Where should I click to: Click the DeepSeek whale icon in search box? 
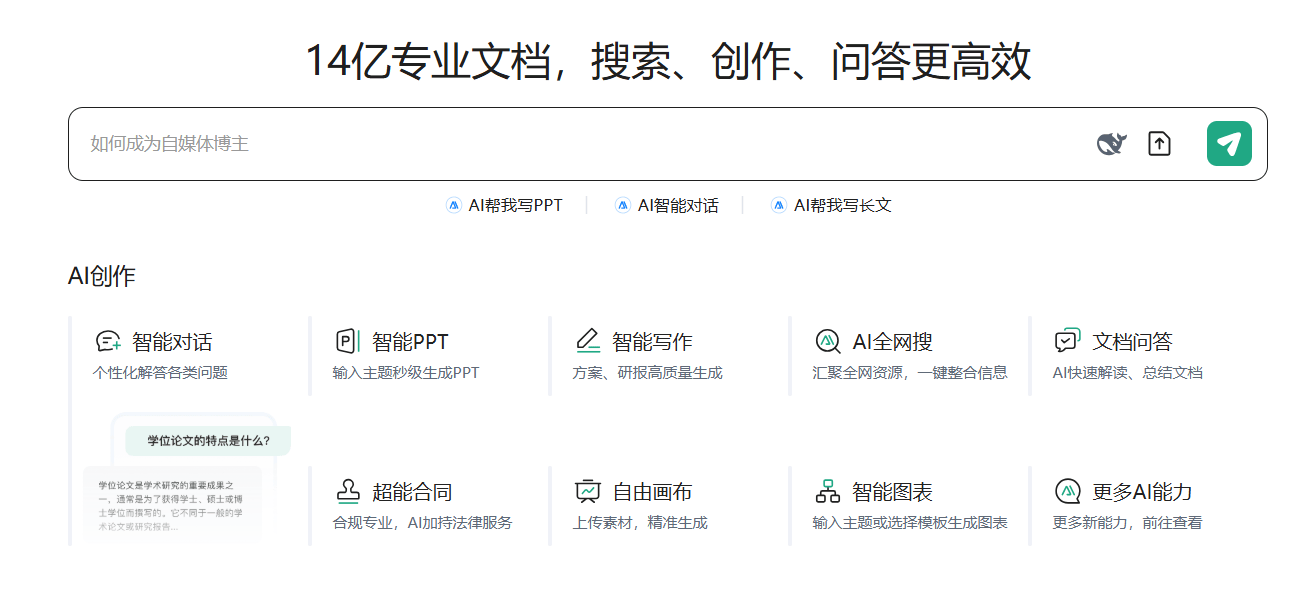click(1111, 144)
